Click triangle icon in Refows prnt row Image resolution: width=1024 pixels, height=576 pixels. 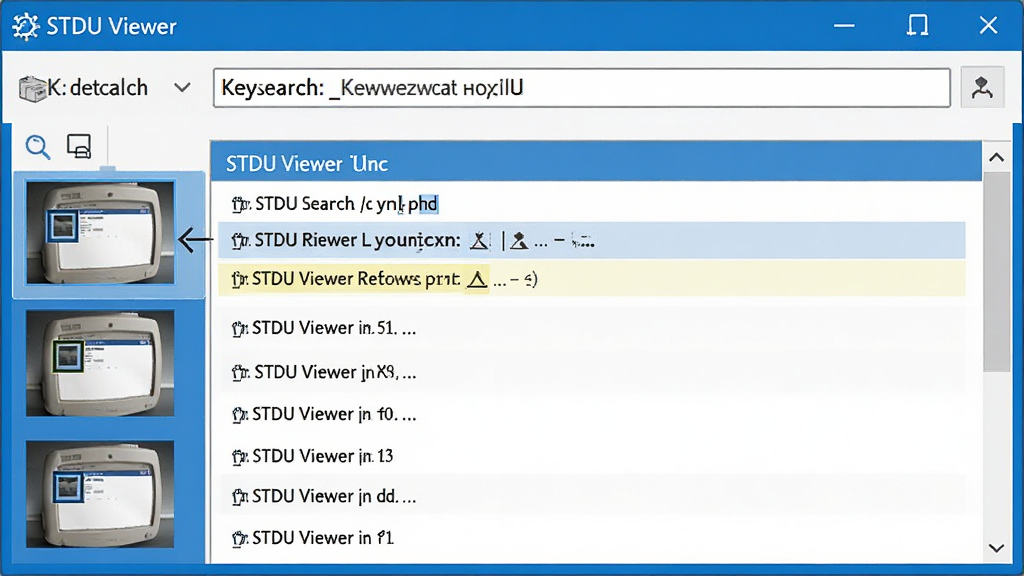tap(477, 280)
